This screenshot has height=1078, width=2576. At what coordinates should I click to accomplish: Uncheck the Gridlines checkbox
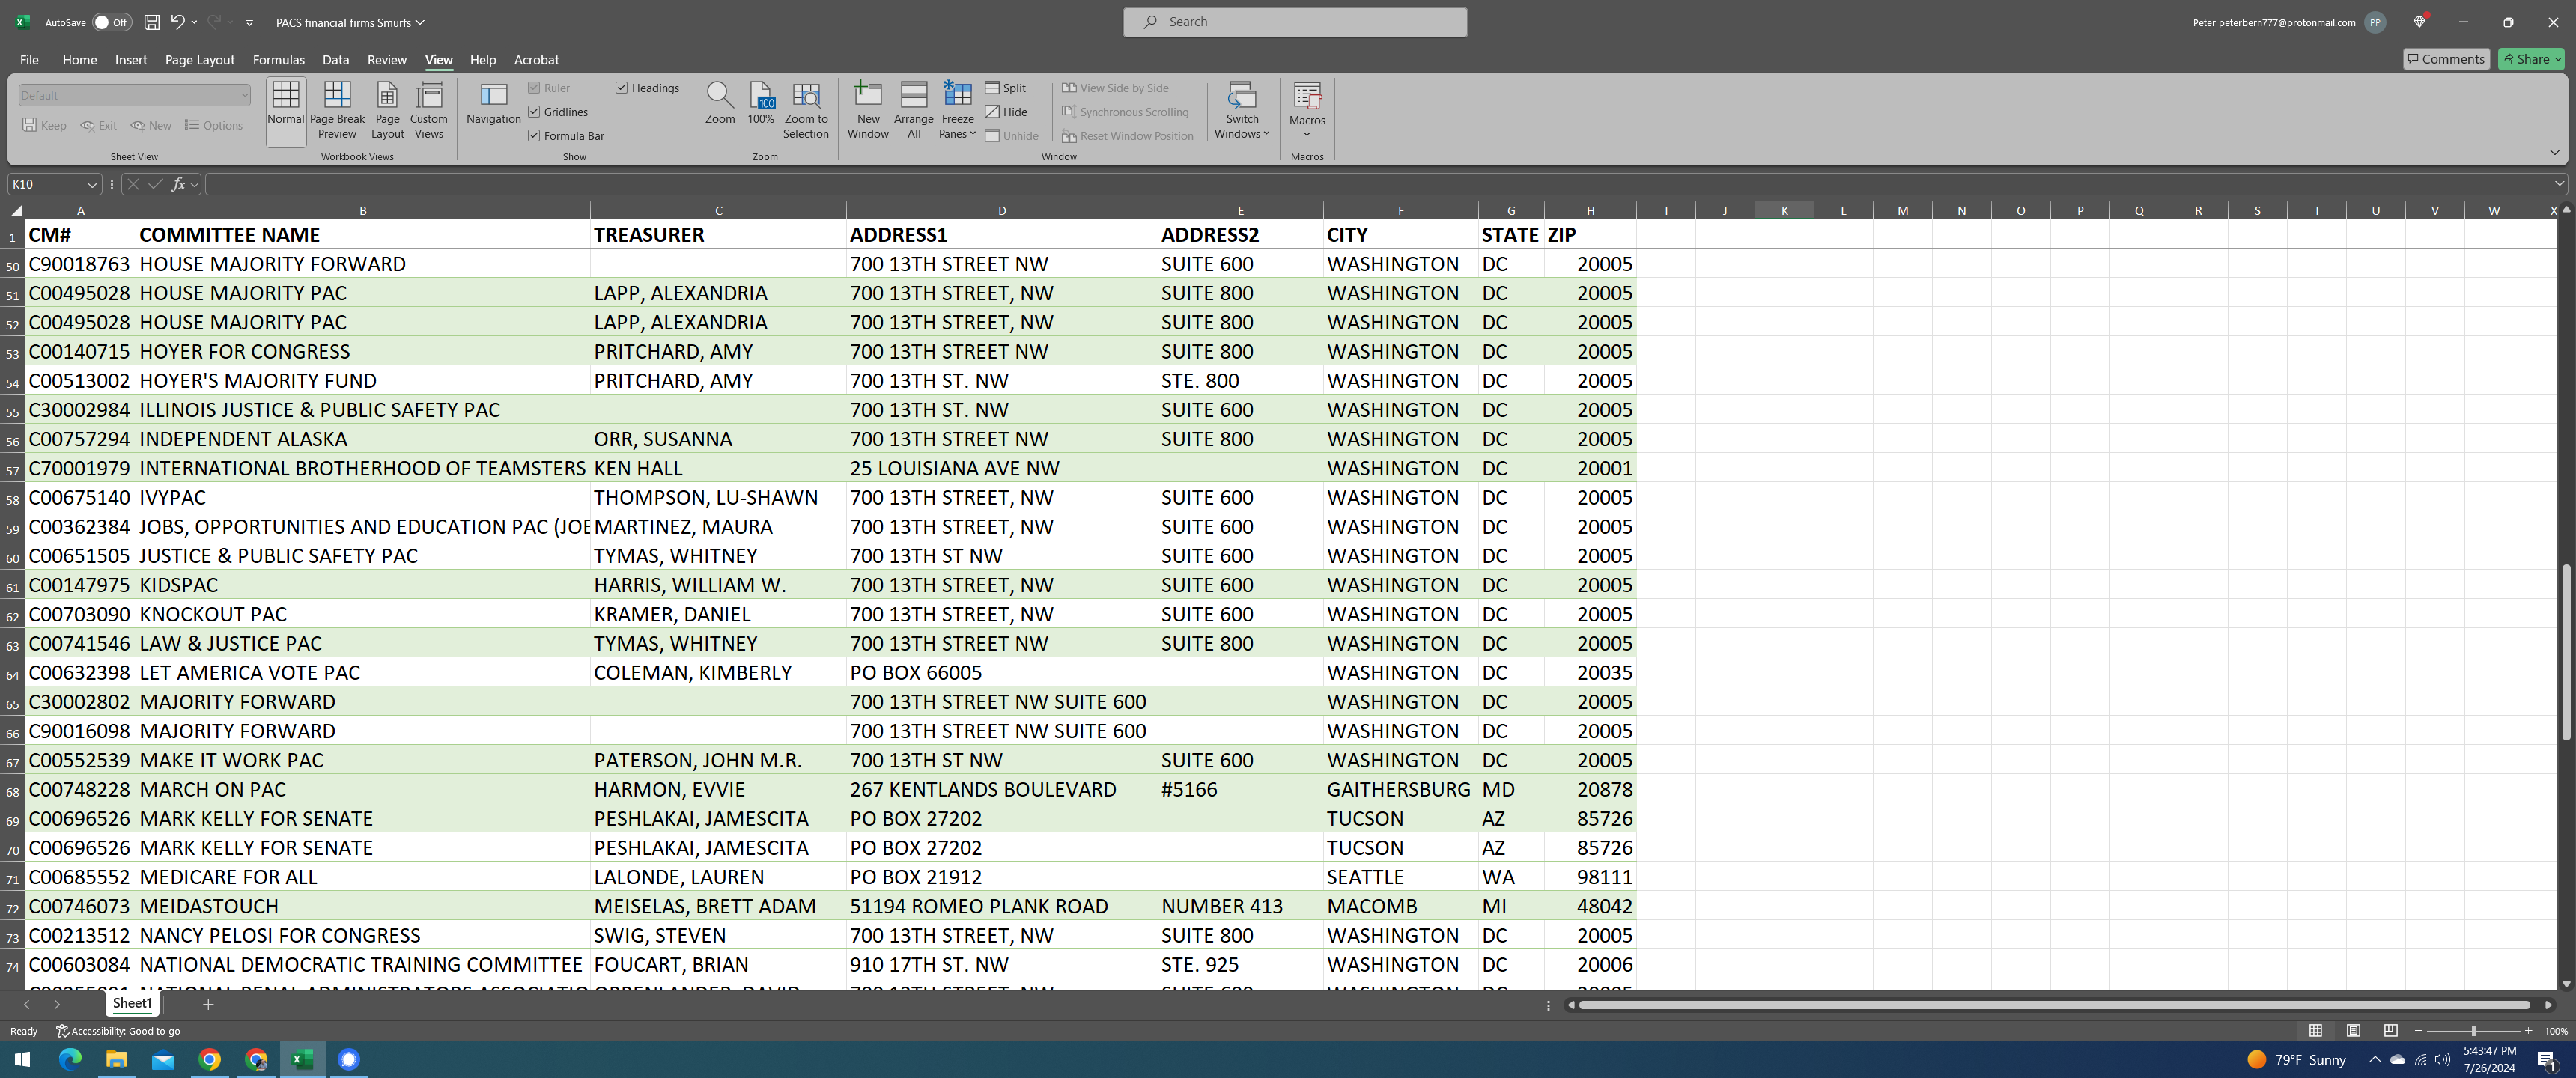click(x=534, y=112)
